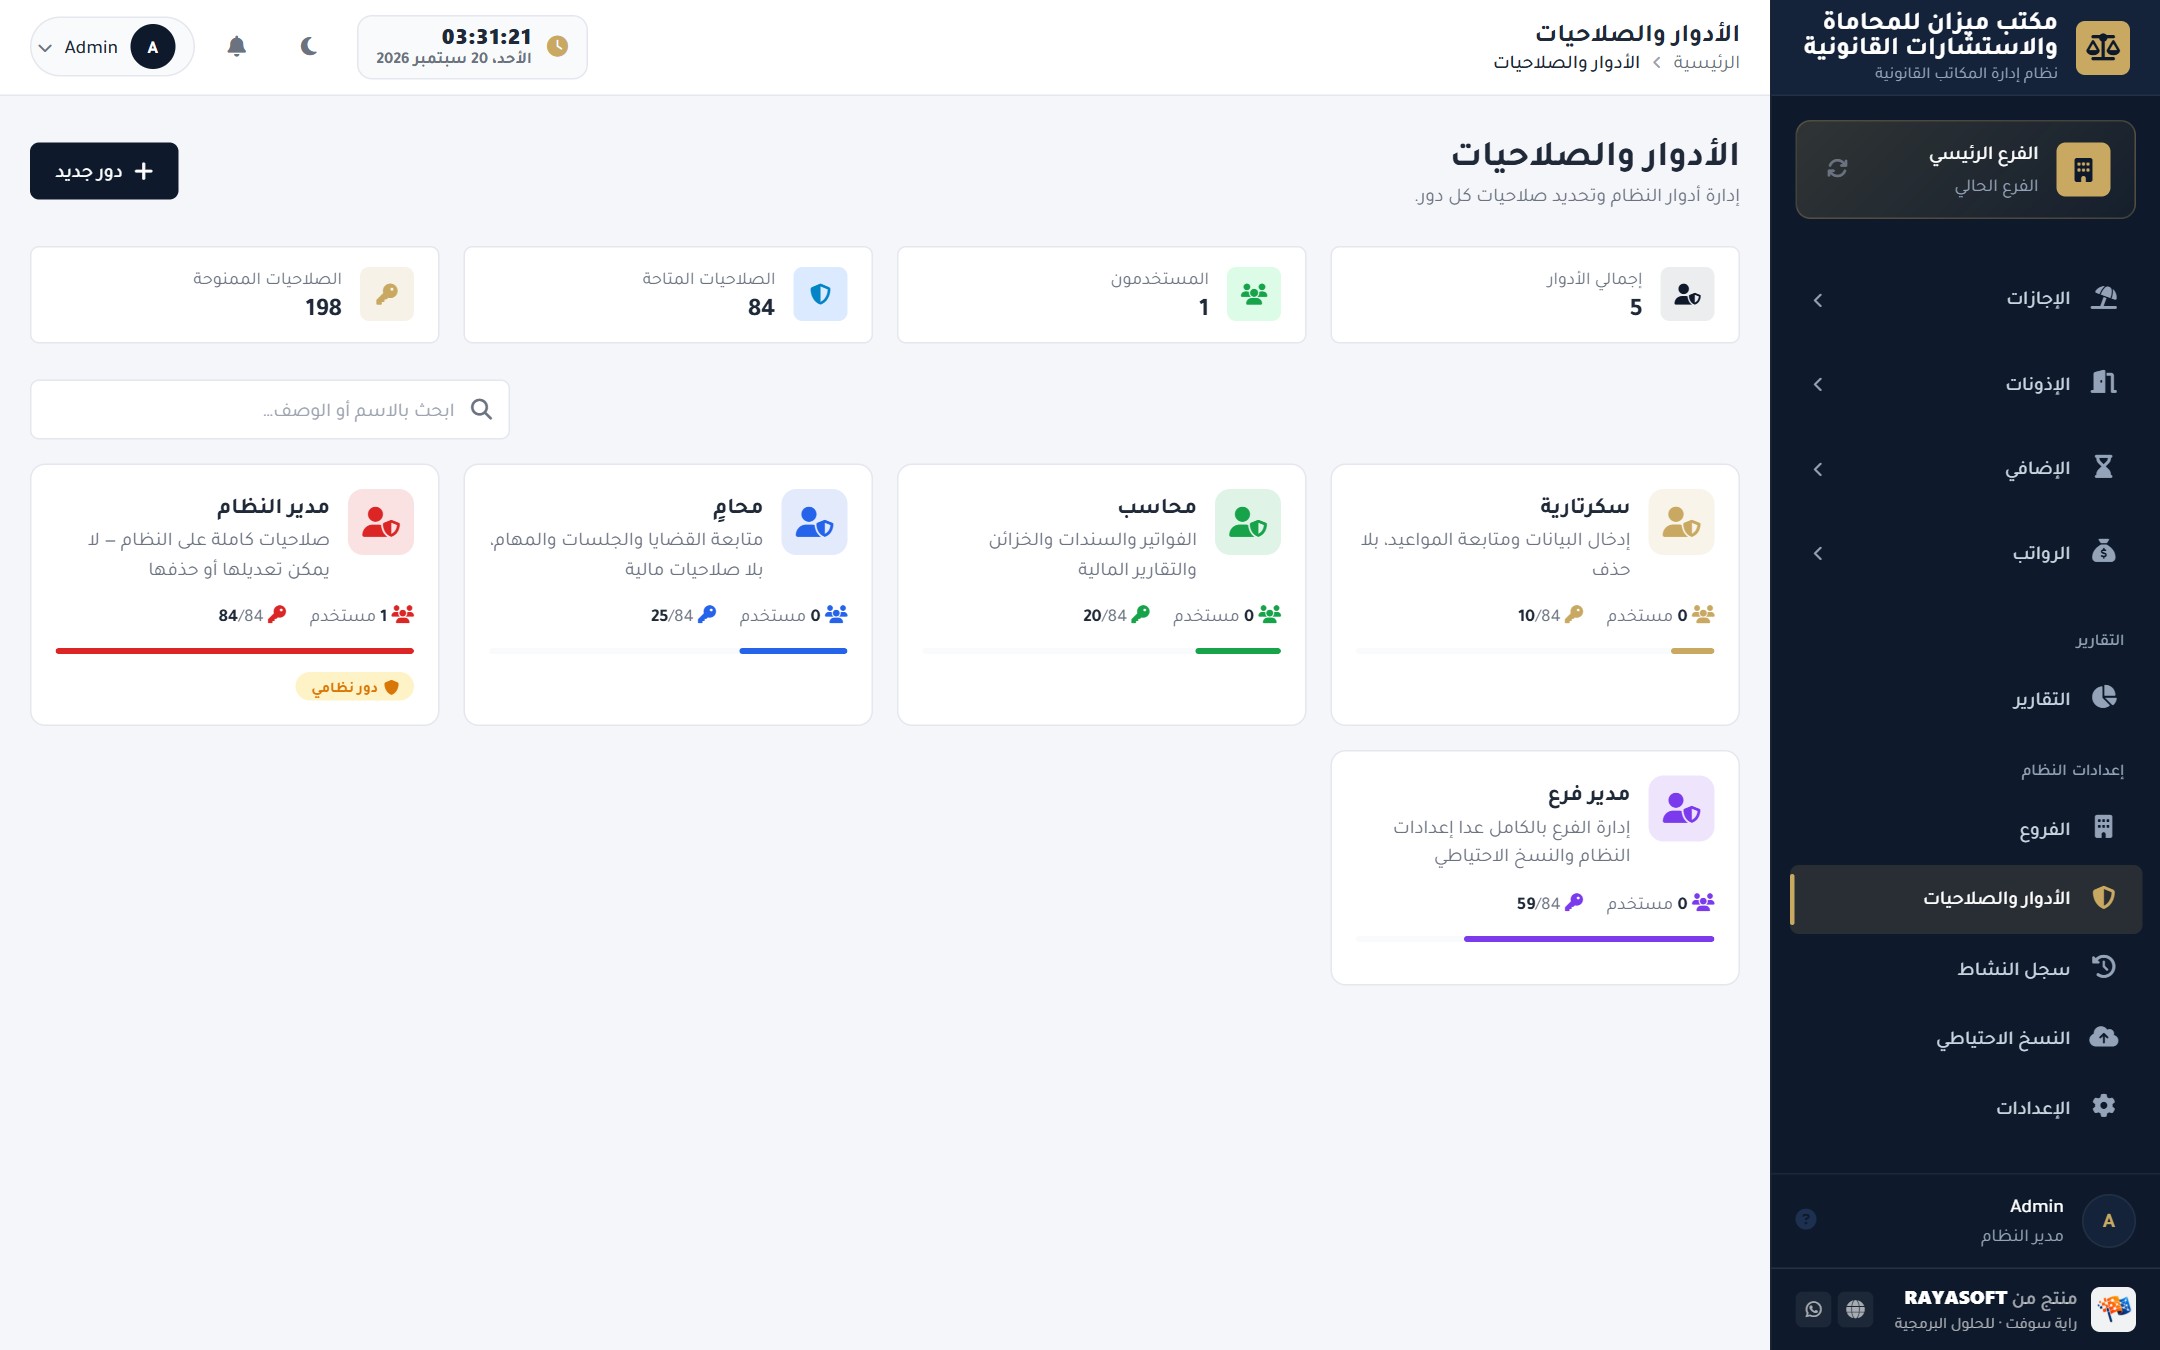The width and height of the screenshot is (2160, 1350).
Task: Click the دور نظامي badge
Action: pos(354,687)
